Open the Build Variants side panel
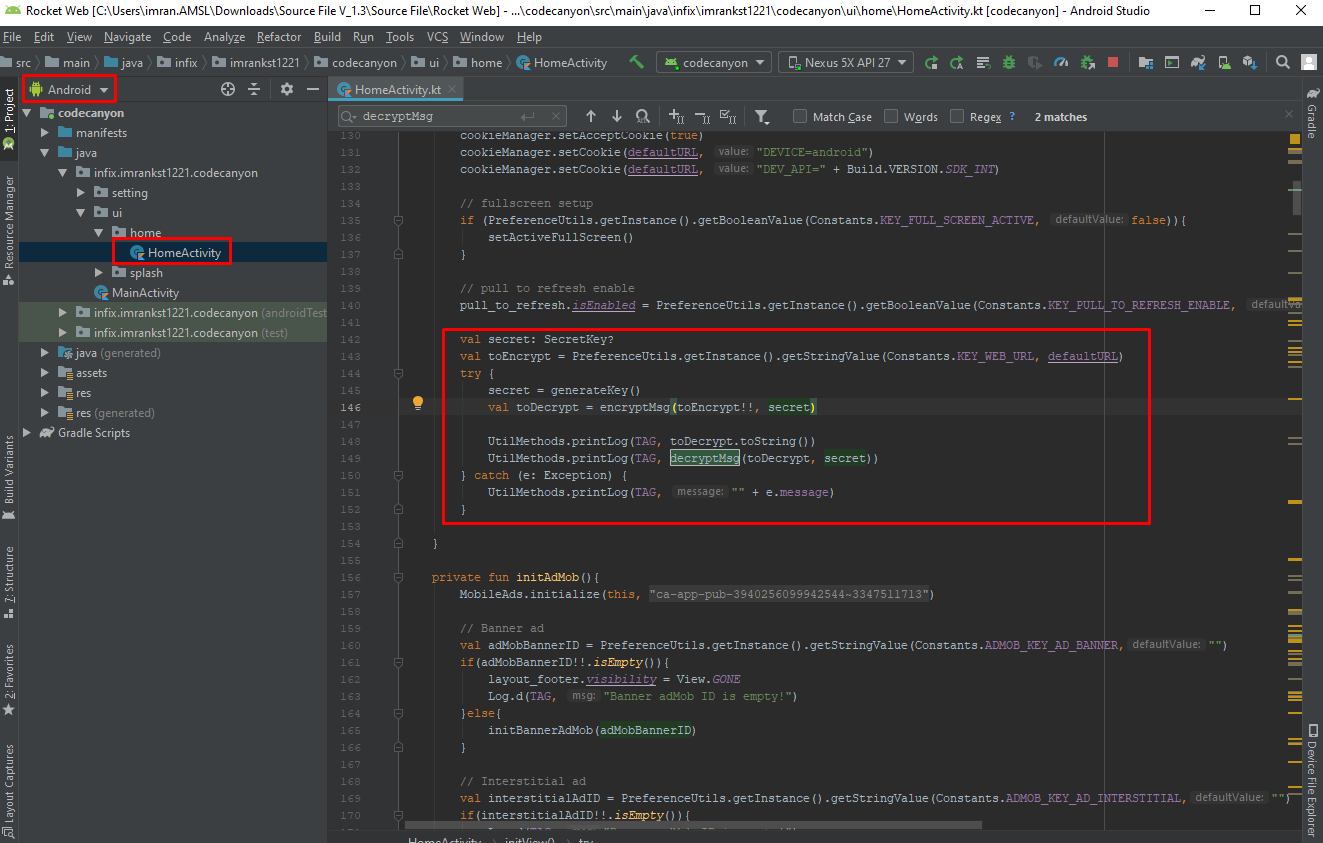 pos(9,470)
